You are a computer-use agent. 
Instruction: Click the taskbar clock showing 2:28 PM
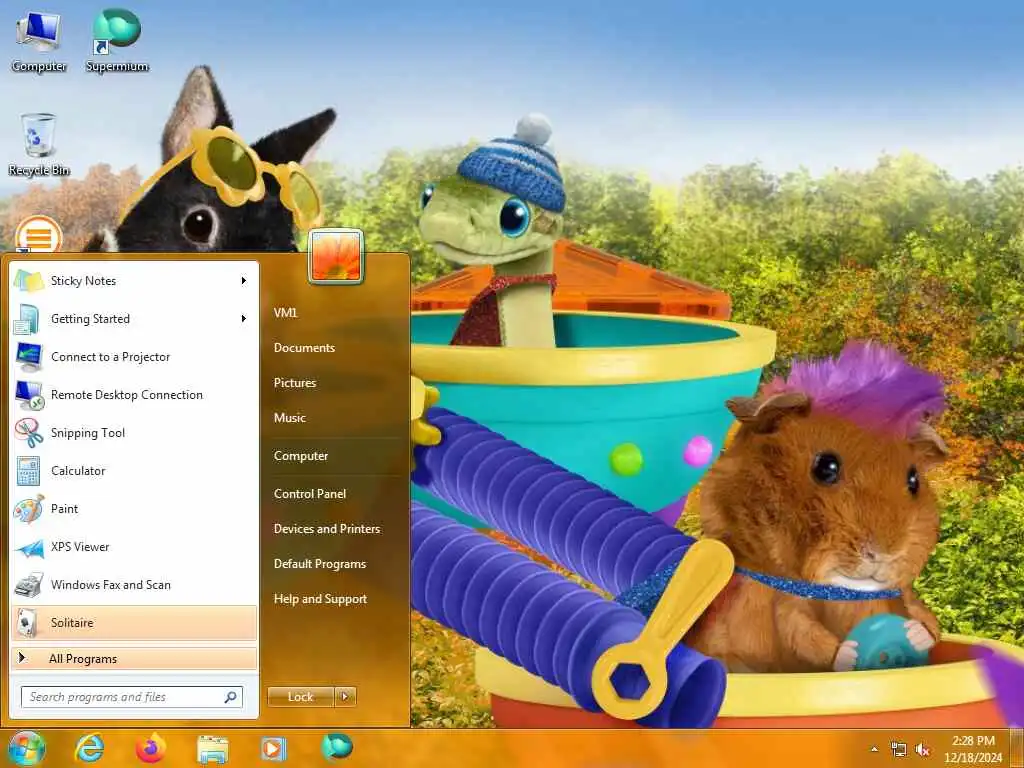pyautogui.click(x=973, y=749)
